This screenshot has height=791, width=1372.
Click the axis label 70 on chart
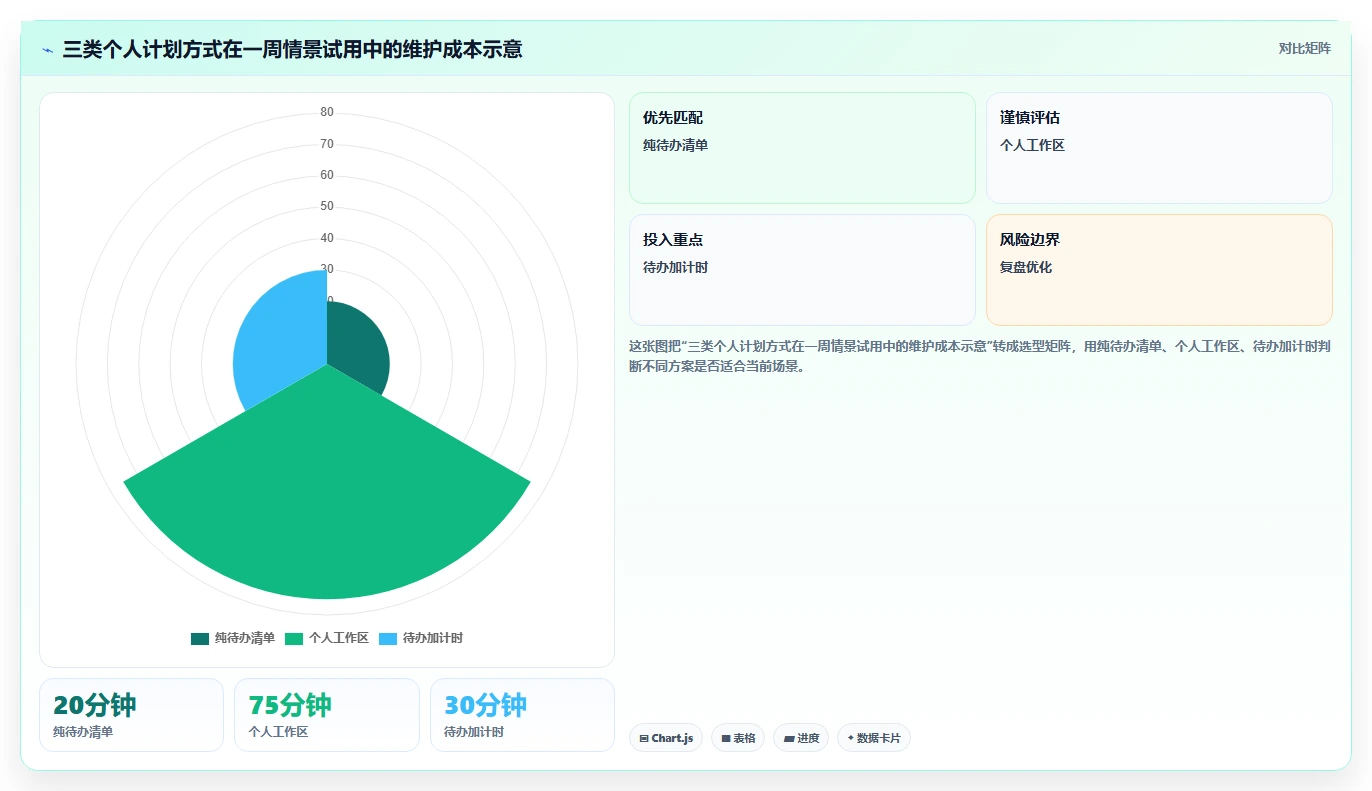[x=327, y=144]
